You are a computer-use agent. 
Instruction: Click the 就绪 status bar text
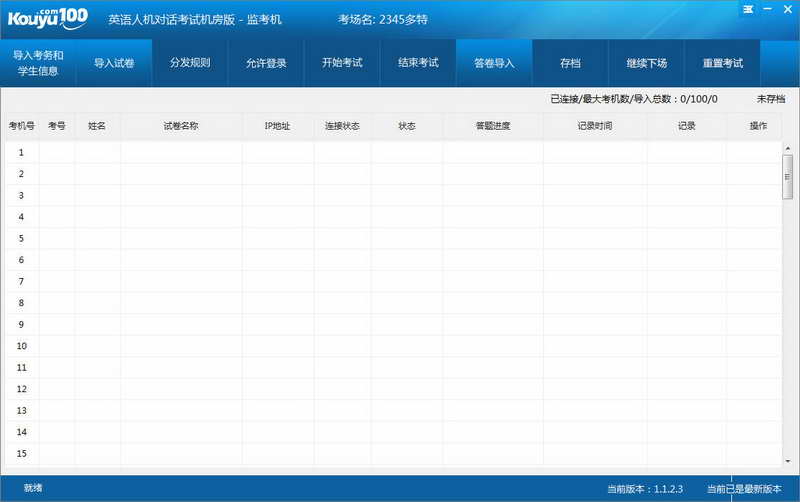[33, 488]
